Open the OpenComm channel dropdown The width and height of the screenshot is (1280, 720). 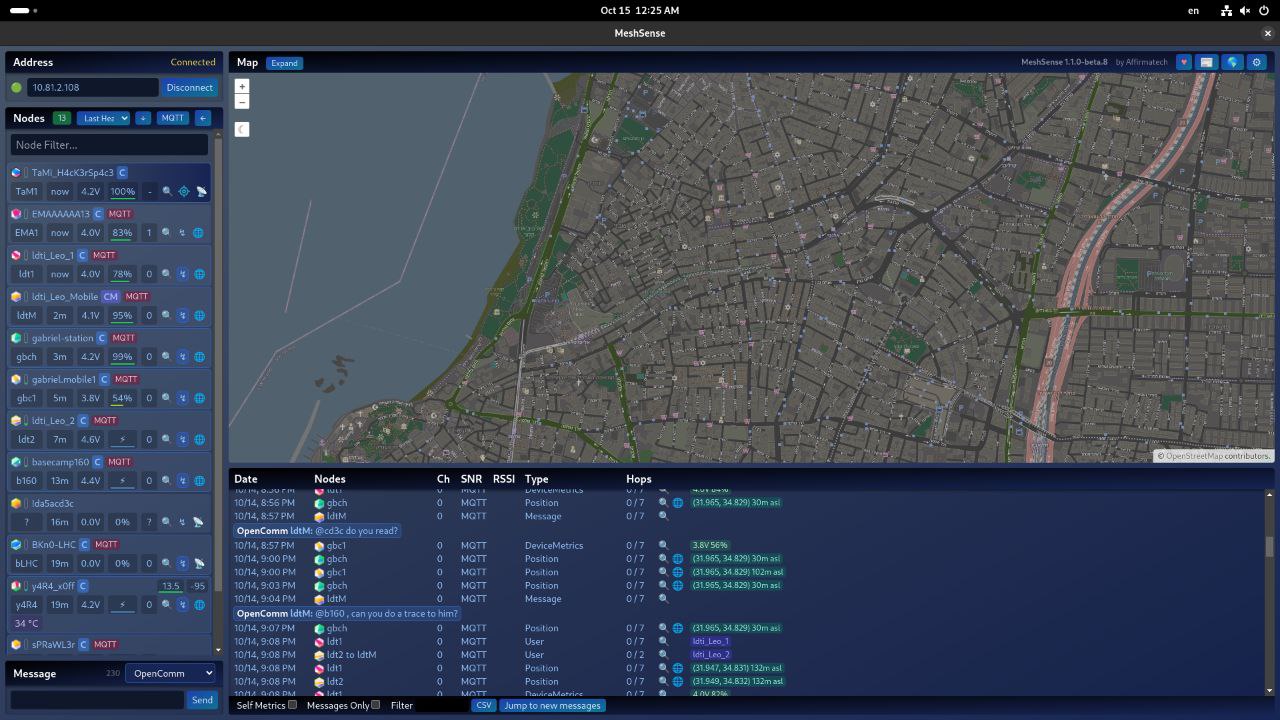[170, 673]
